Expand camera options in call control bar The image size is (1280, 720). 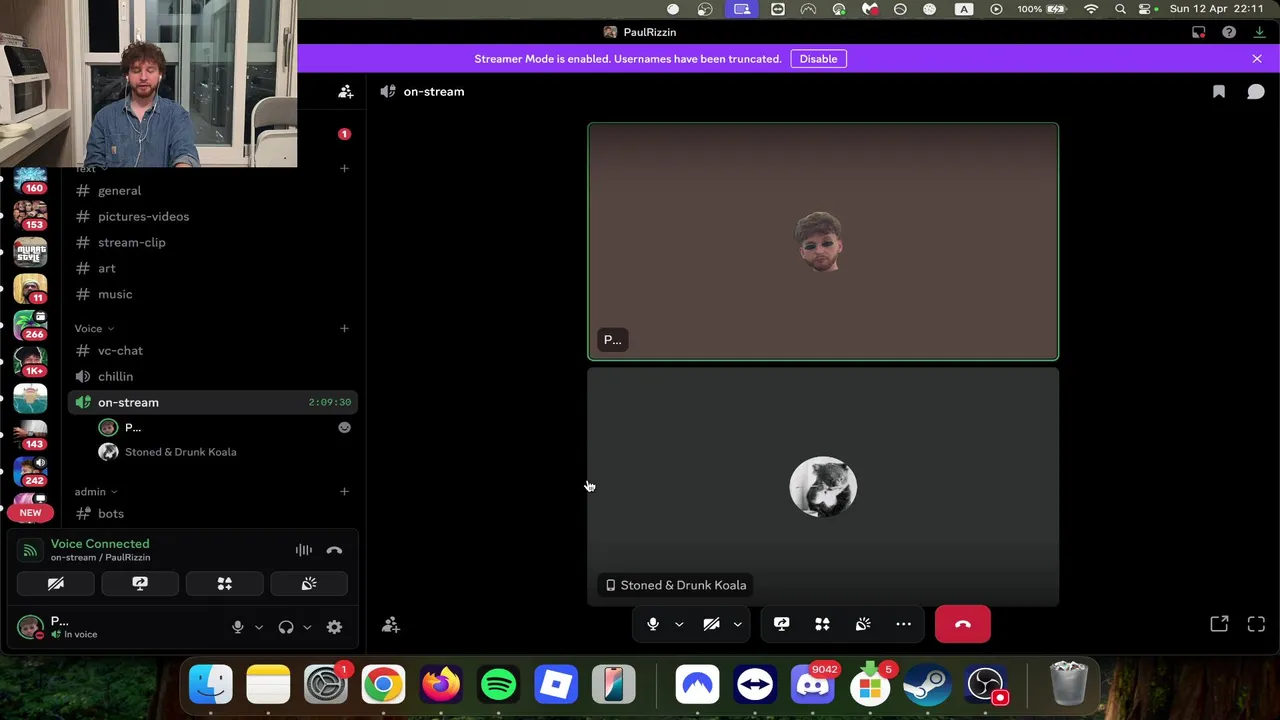[737, 624]
